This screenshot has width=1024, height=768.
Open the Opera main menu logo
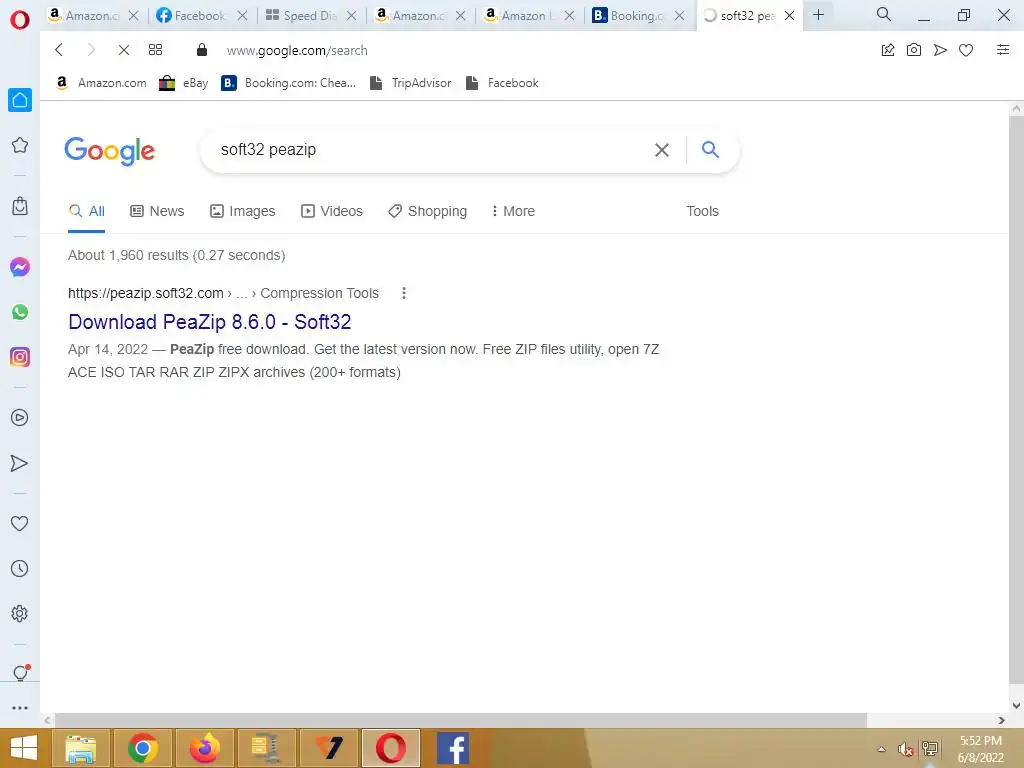[x=20, y=20]
